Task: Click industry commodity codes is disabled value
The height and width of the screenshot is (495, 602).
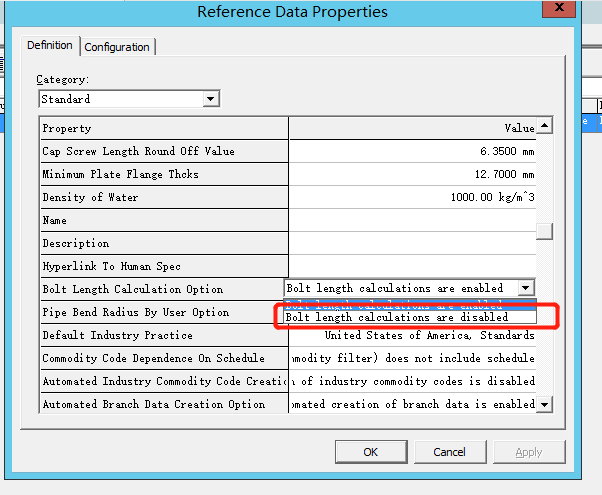Action: pos(412,381)
